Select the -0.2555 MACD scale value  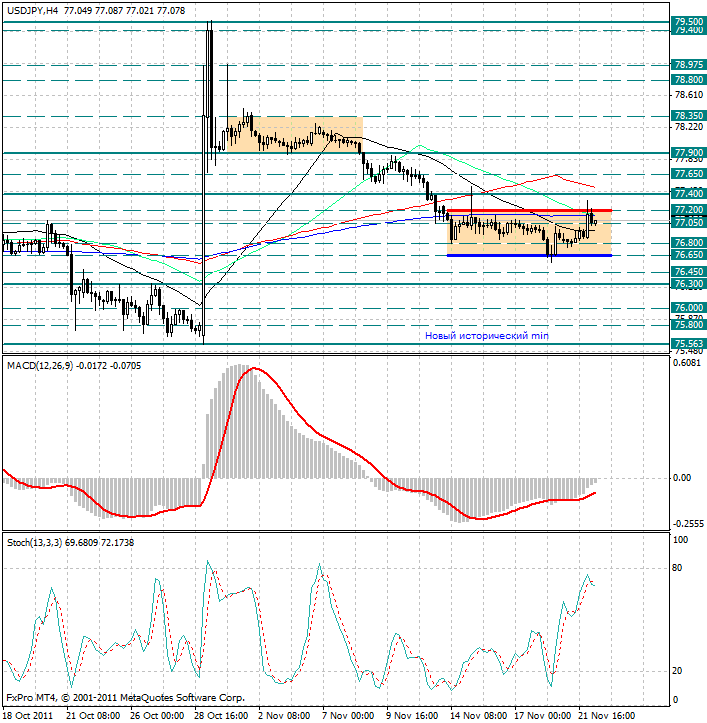point(688,524)
